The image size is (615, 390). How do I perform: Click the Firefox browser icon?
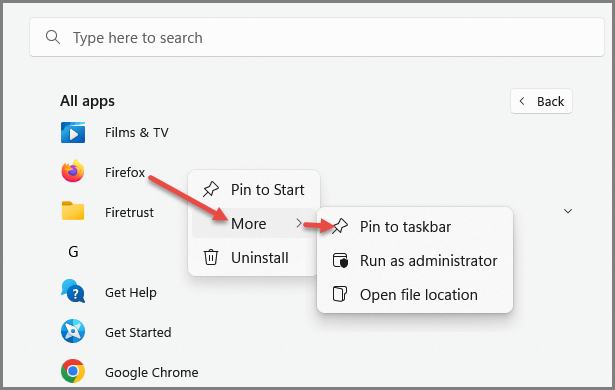[x=73, y=171]
